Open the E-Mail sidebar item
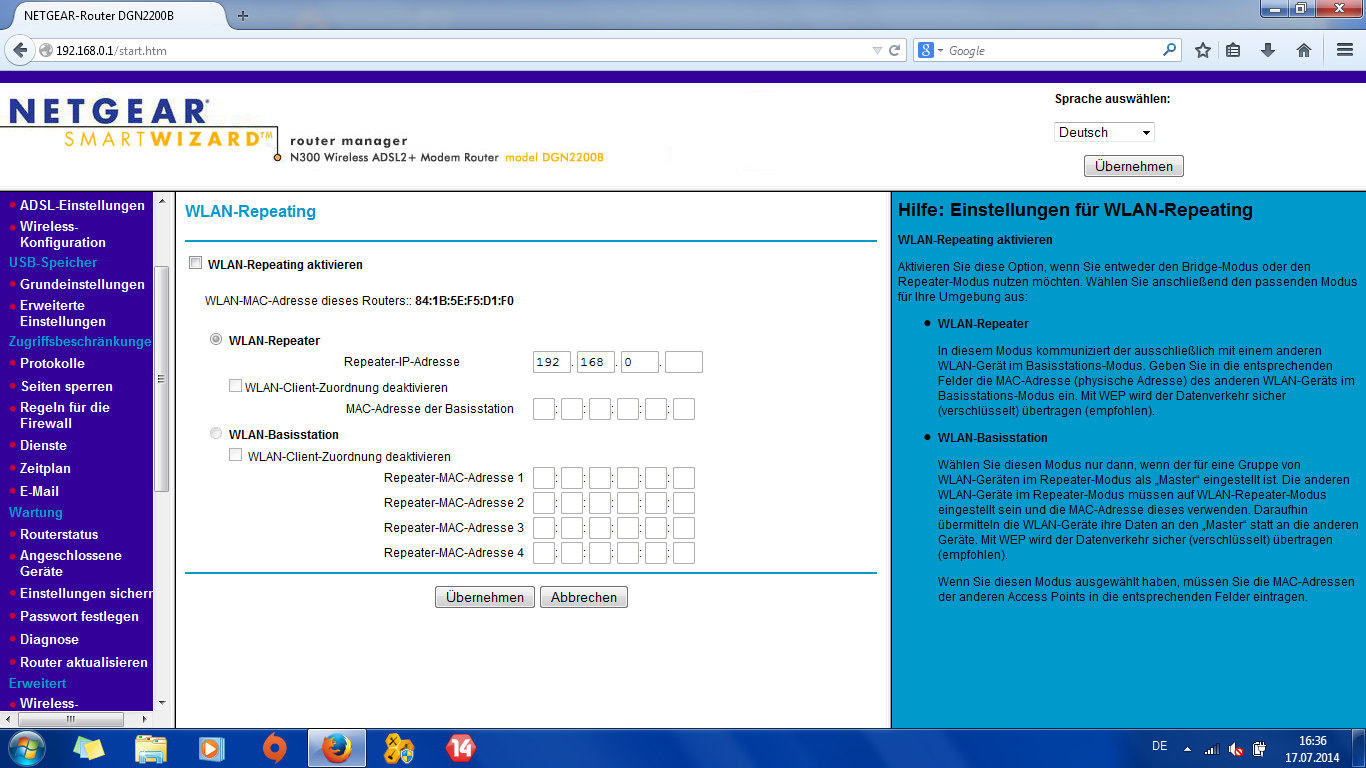The height and width of the screenshot is (768, 1366). [39, 491]
